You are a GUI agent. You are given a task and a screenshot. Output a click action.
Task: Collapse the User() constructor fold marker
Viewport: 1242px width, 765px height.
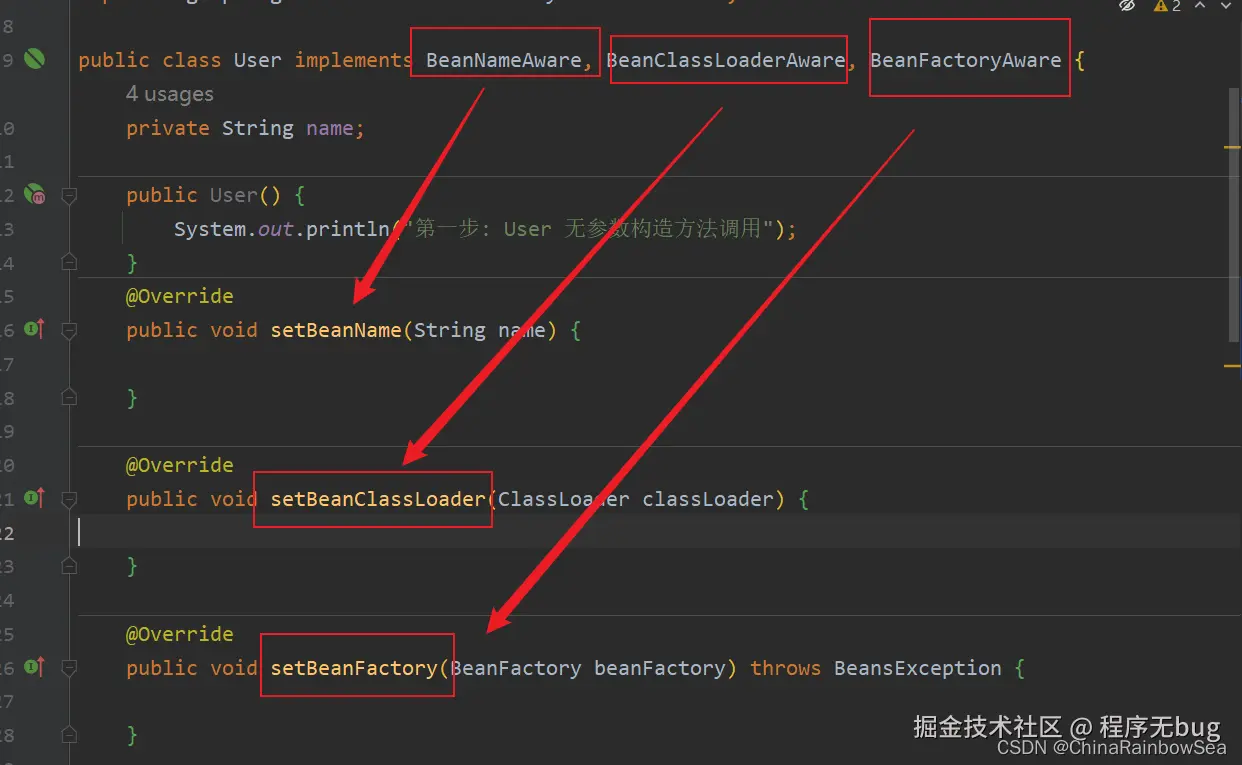pyautogui.click(x=69, y=195)
